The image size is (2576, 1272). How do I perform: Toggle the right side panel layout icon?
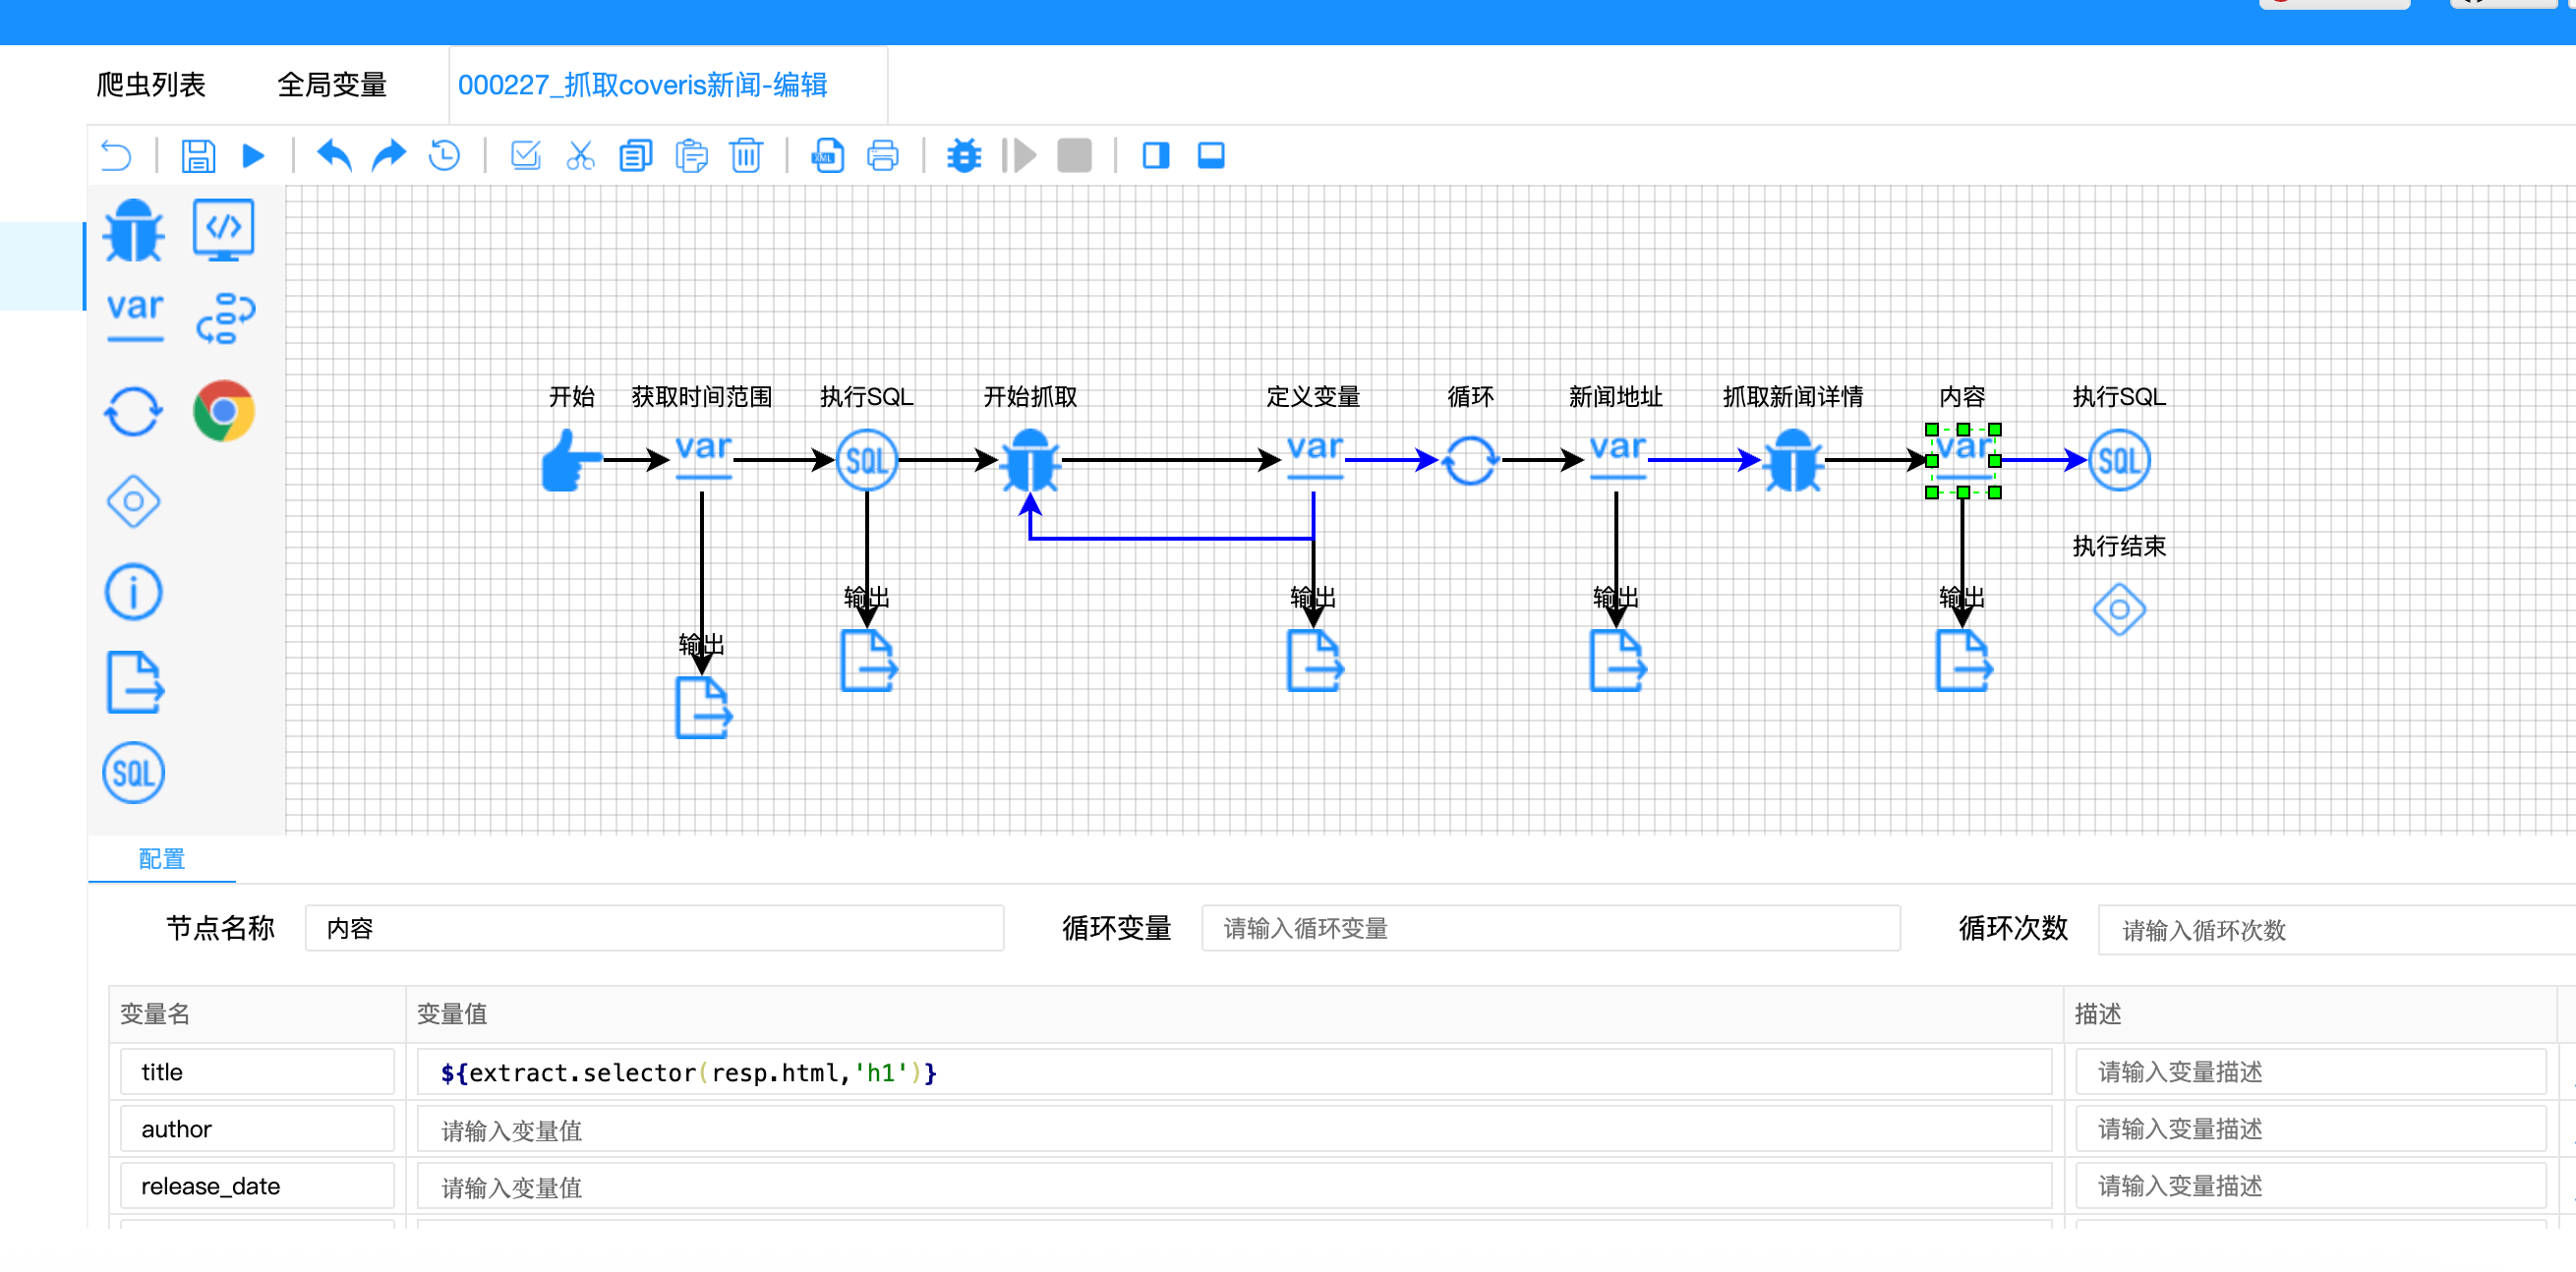[1156, 156]
